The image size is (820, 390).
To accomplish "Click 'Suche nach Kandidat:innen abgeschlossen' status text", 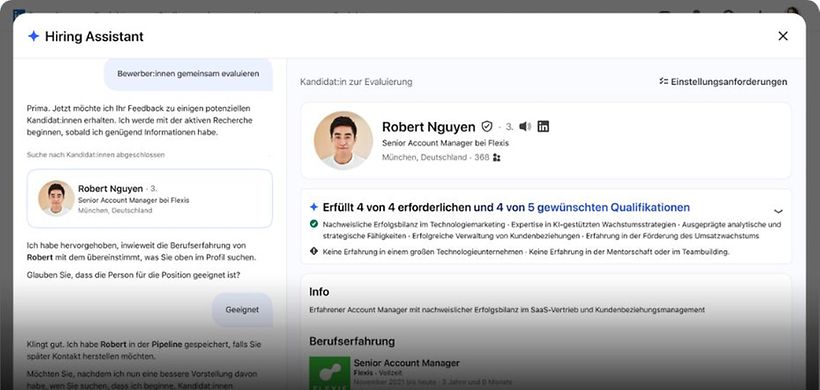I will 96,155.
